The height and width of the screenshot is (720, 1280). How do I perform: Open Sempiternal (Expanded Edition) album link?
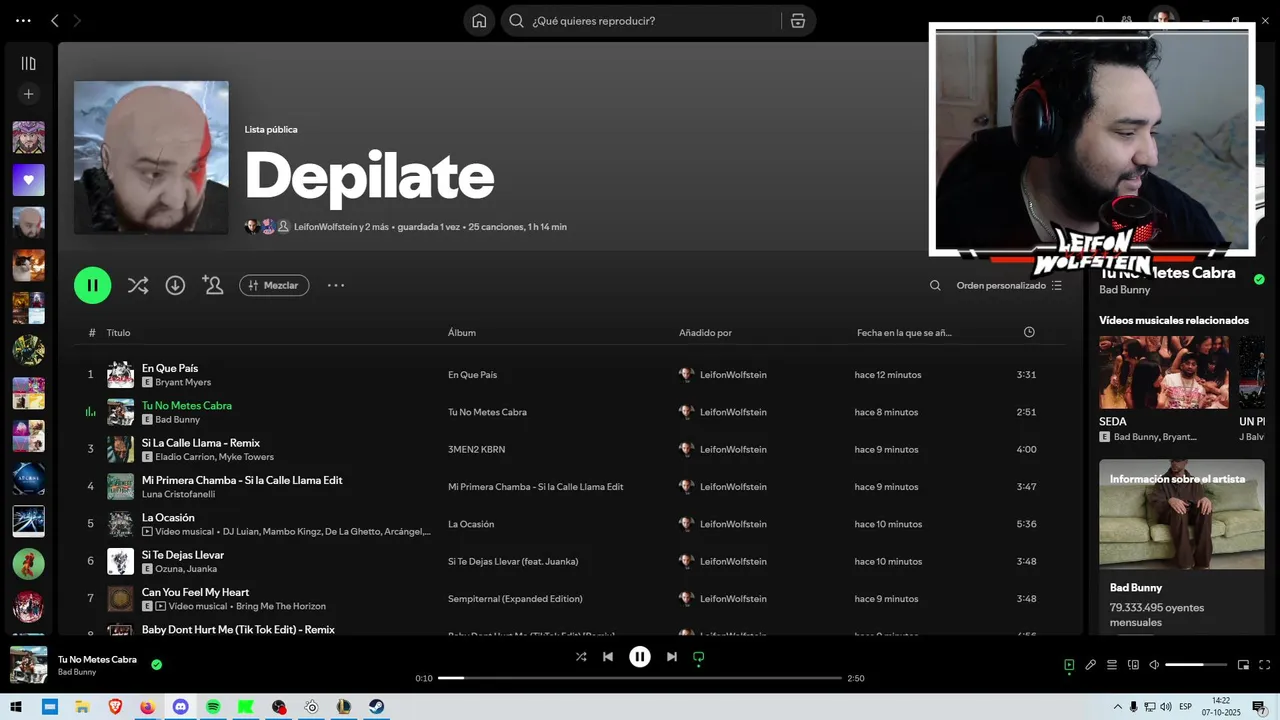pyautogui.click(x=515, y=599)
